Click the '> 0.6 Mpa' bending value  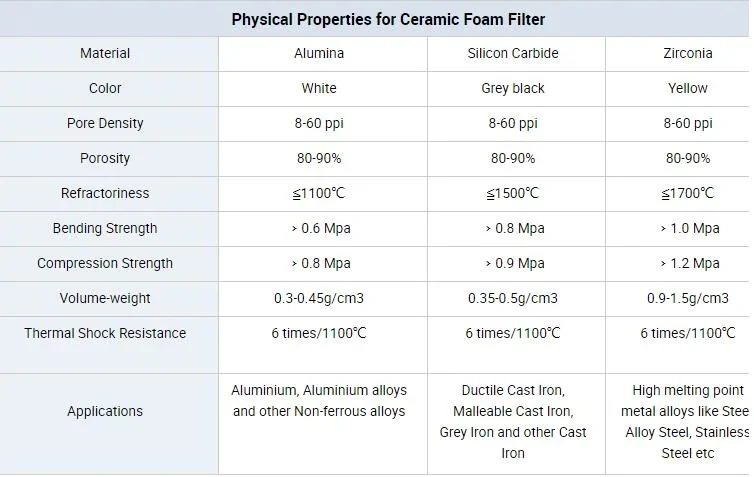[319, 228]
